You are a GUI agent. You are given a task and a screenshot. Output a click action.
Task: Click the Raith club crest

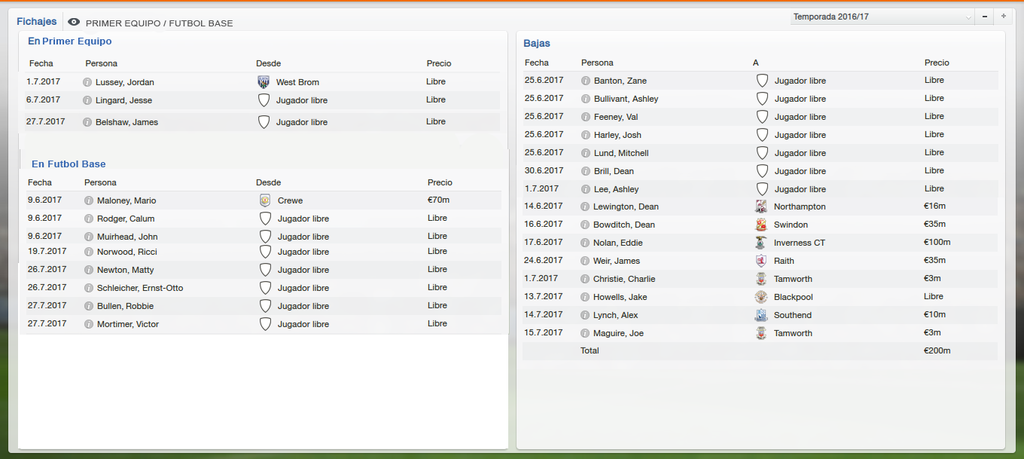tap(761, 261)
